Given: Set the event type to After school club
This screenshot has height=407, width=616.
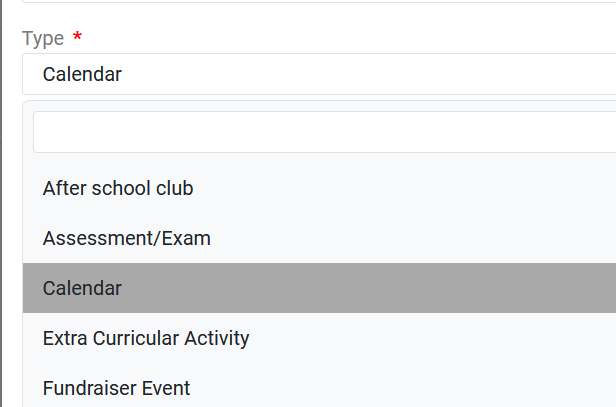Looking at the screenshot, I should tap(118, 188).
